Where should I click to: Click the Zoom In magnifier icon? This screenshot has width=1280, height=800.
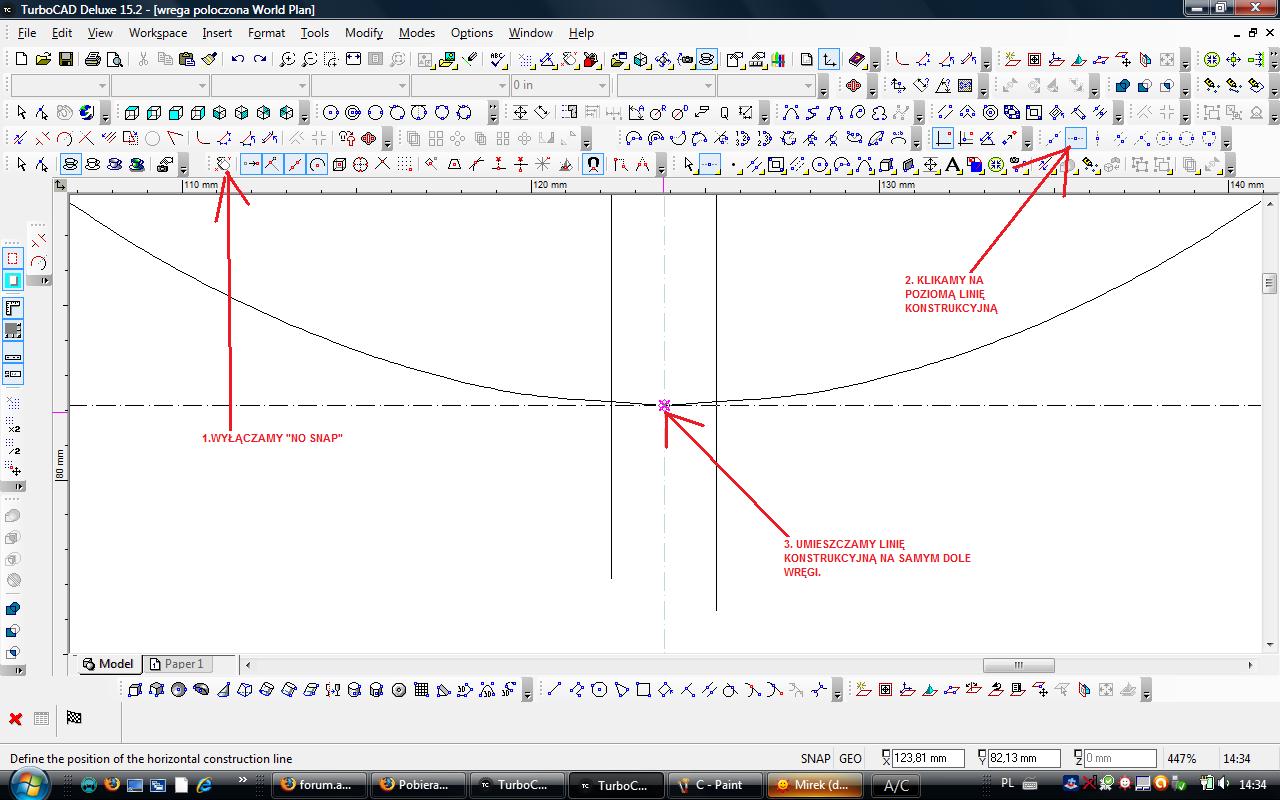(x=287, y=60)
